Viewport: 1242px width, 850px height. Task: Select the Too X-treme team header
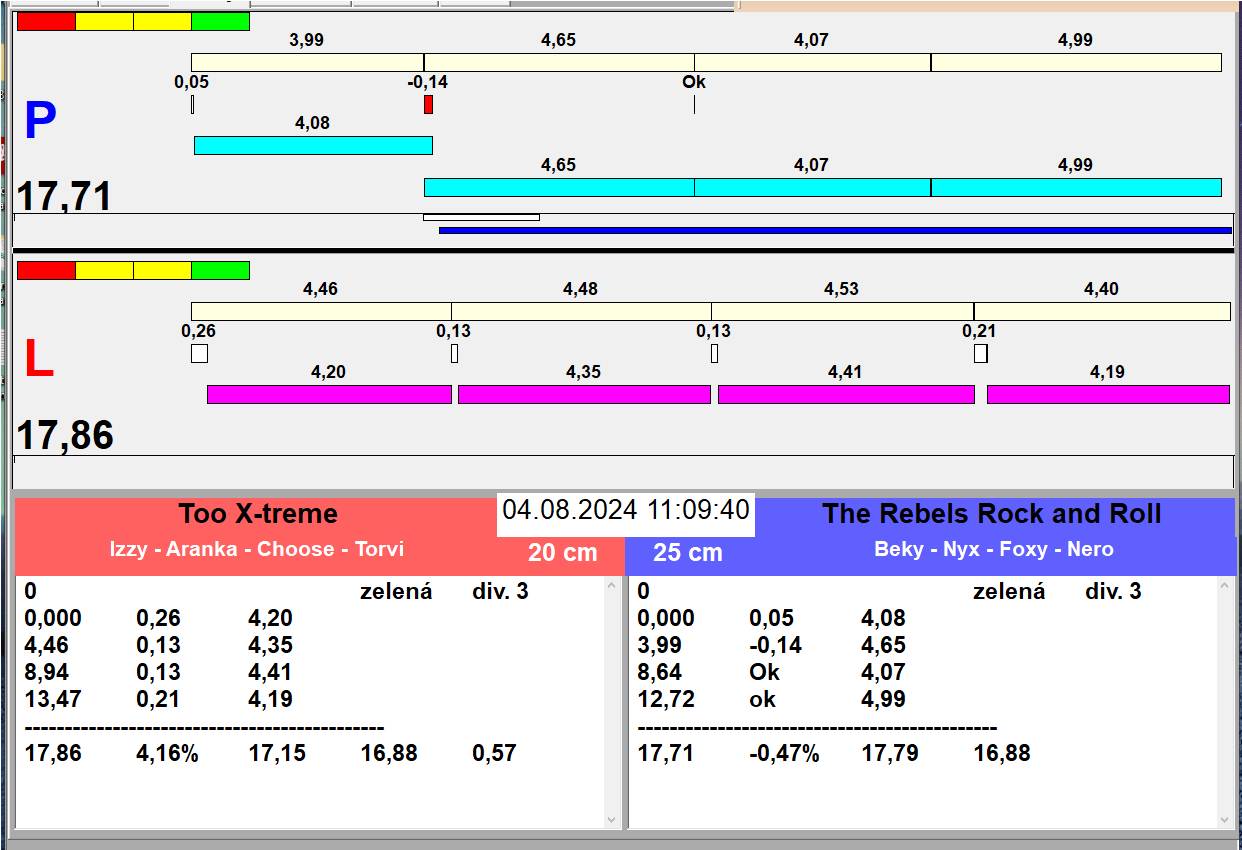(258, 514)
